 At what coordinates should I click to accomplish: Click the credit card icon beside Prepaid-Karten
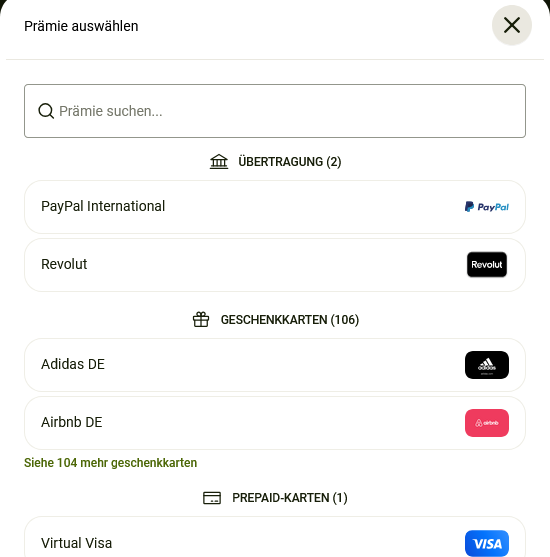[212, 498]
